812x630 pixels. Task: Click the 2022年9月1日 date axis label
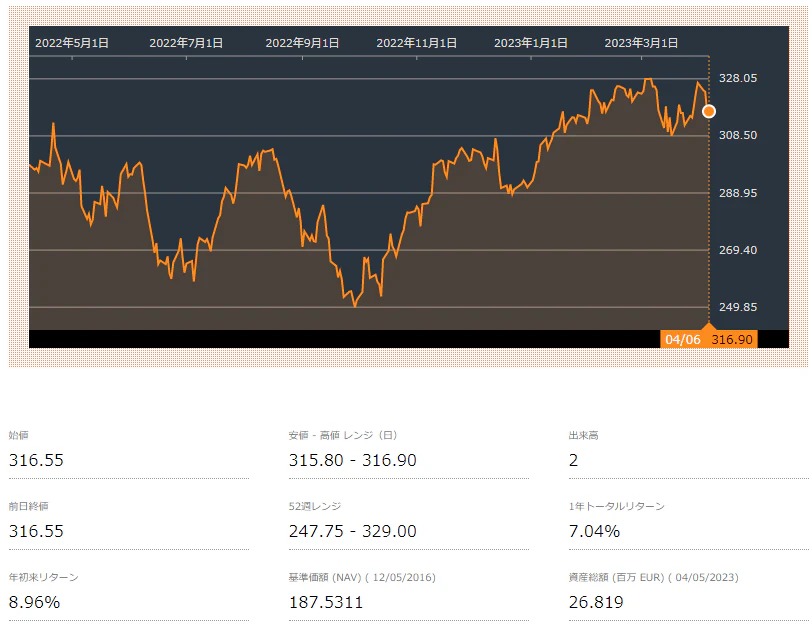click(x=302, y=43)
